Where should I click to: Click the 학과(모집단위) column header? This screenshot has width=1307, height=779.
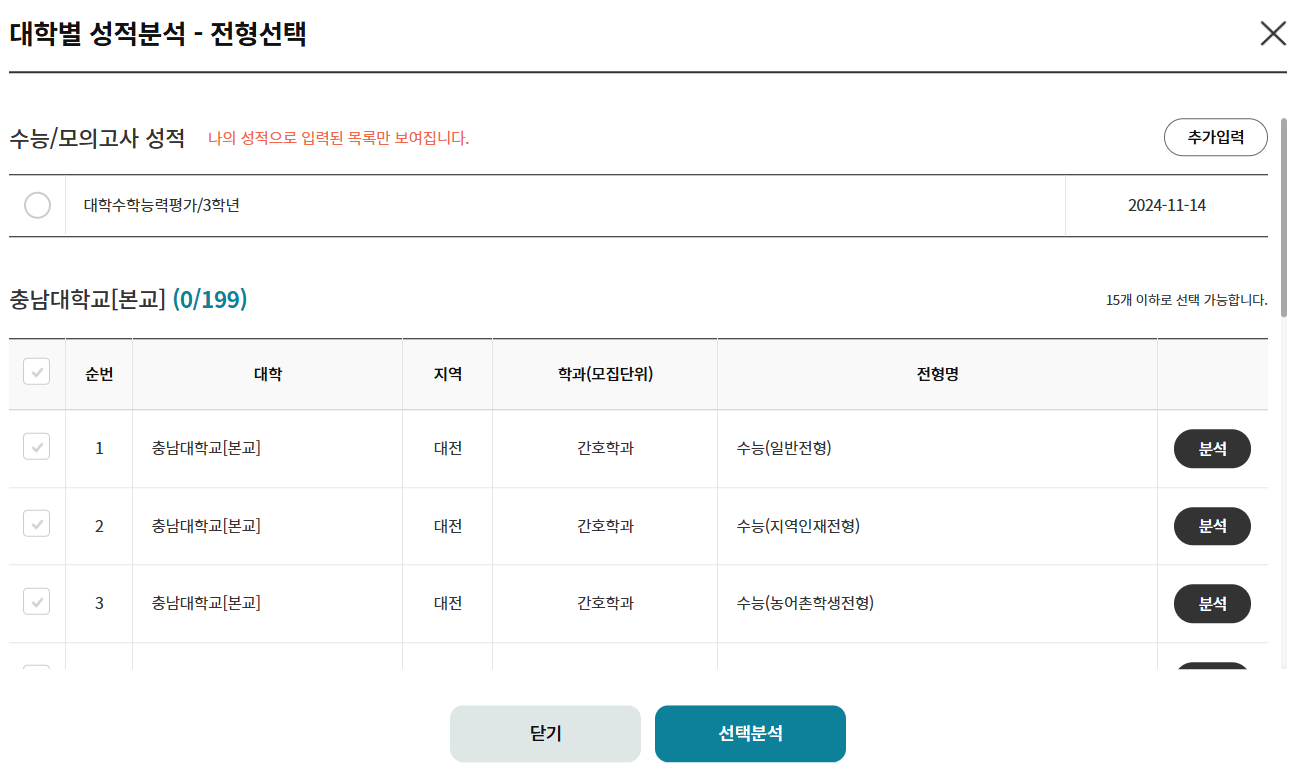point(604,373)
